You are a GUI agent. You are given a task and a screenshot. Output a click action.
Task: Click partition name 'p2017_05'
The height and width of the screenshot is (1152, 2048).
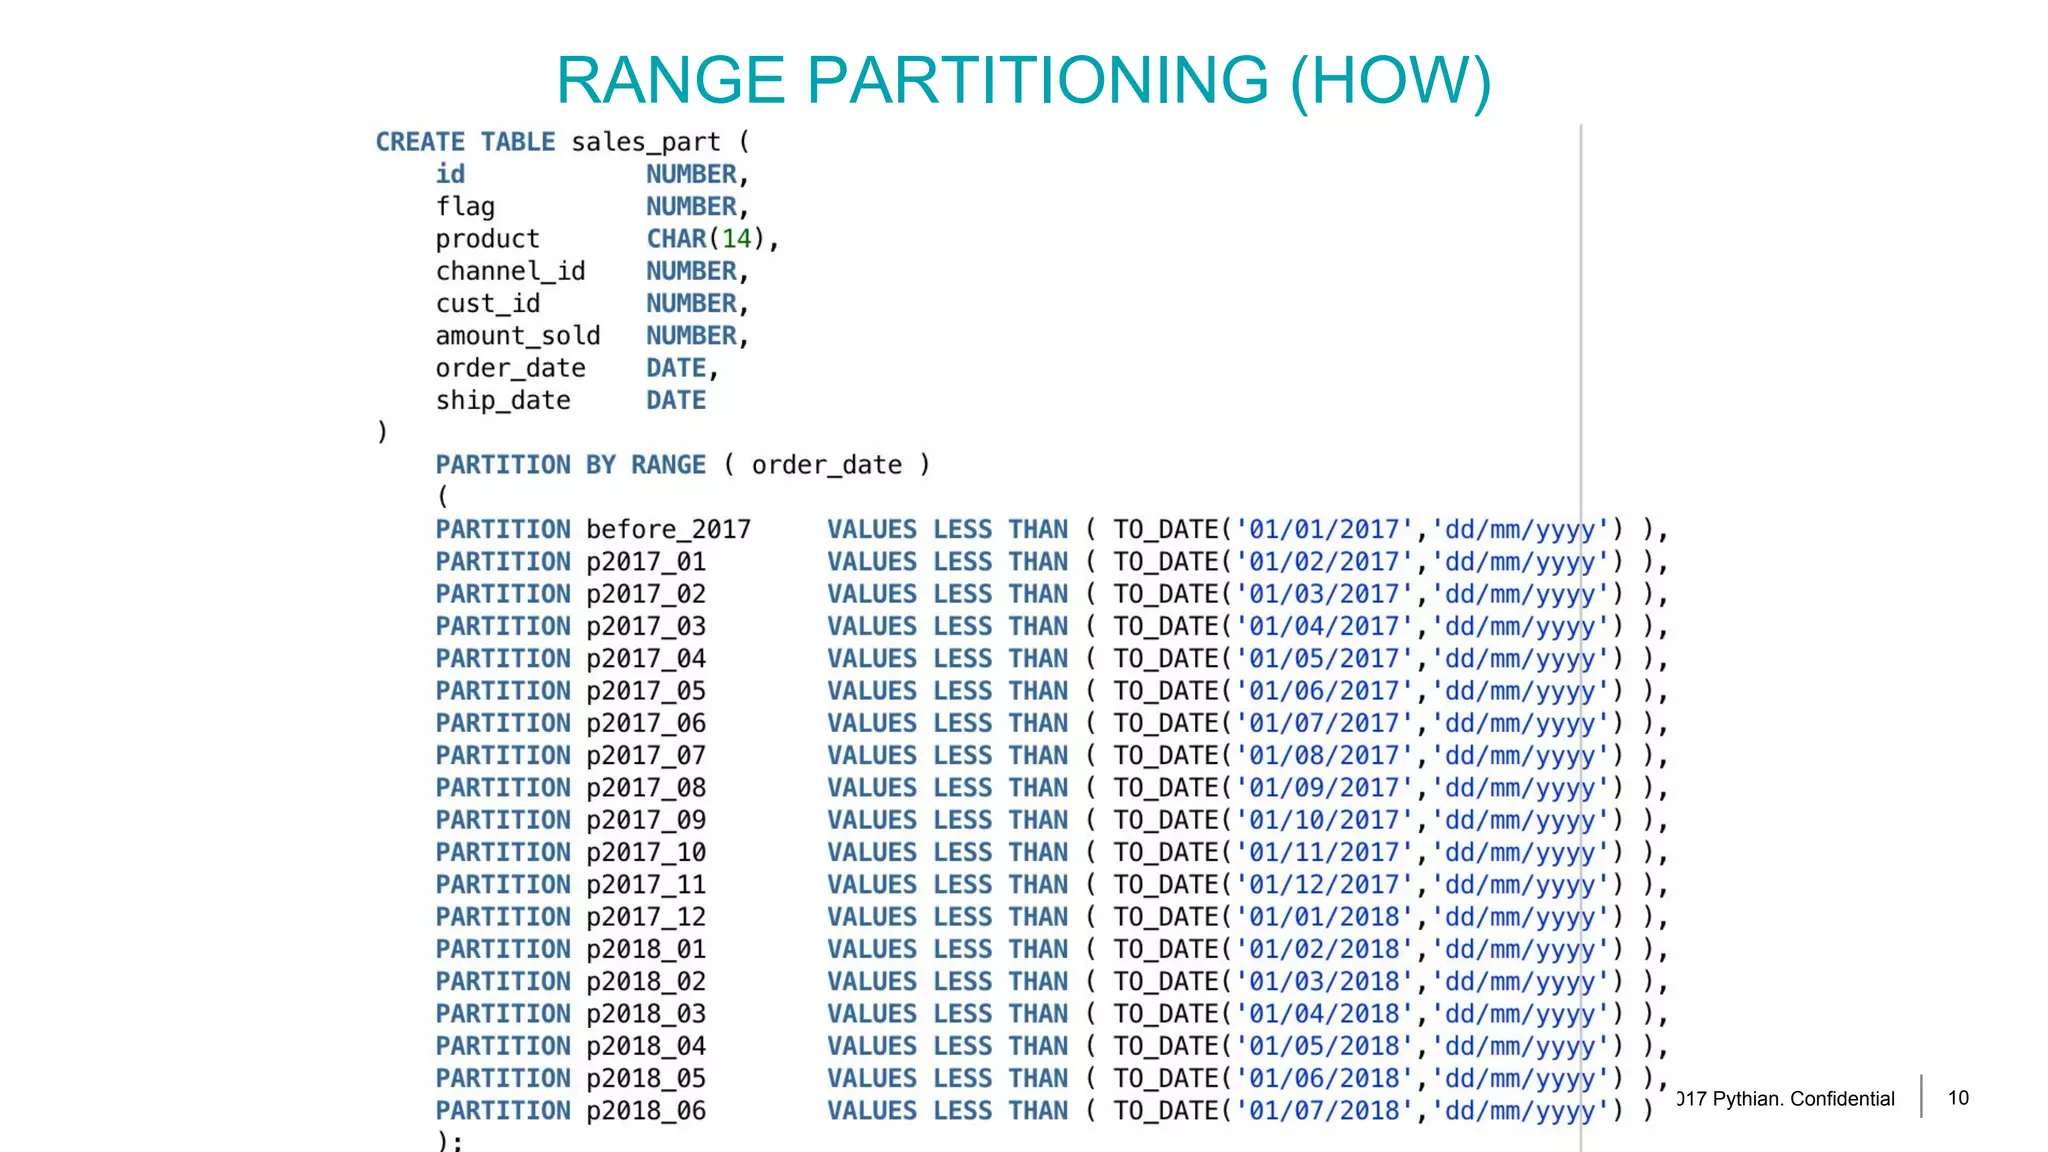point(646,691)
